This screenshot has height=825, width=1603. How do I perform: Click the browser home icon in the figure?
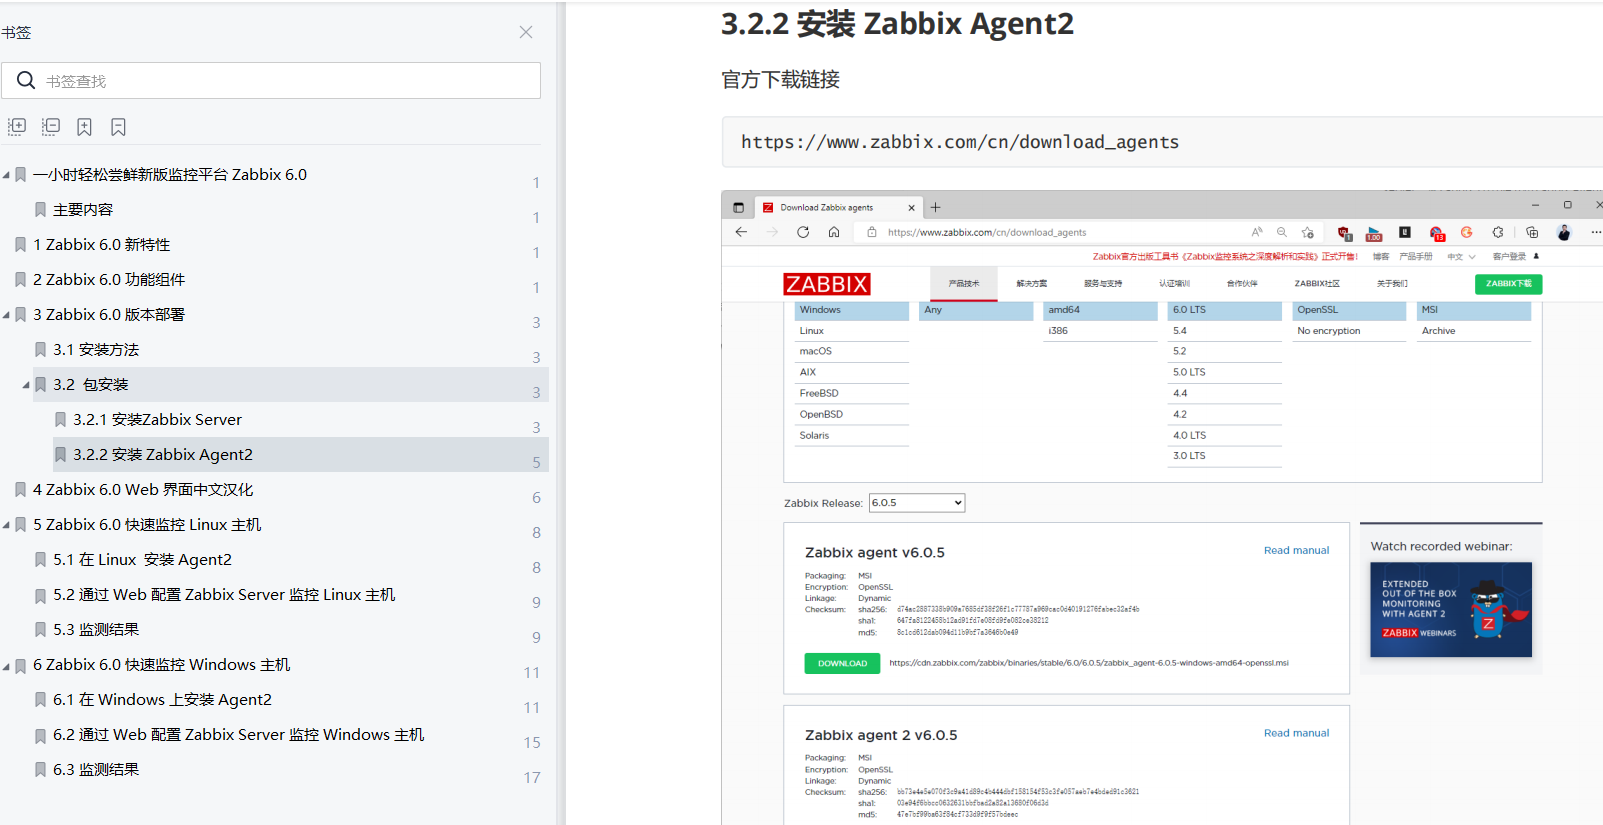(834, 232)
